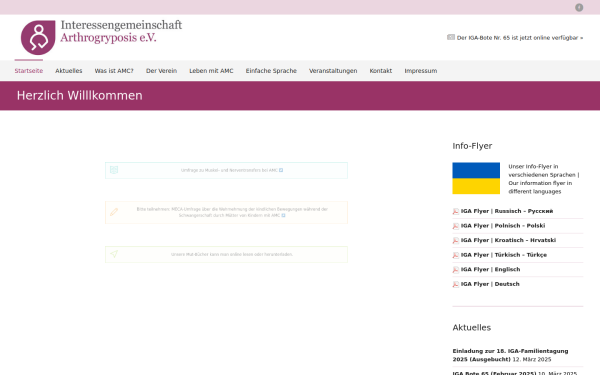Screen dimensions: 600x375
Task: Open Einladung zur 18. IGA-Familientagung article
Action: tap(510, 355)
